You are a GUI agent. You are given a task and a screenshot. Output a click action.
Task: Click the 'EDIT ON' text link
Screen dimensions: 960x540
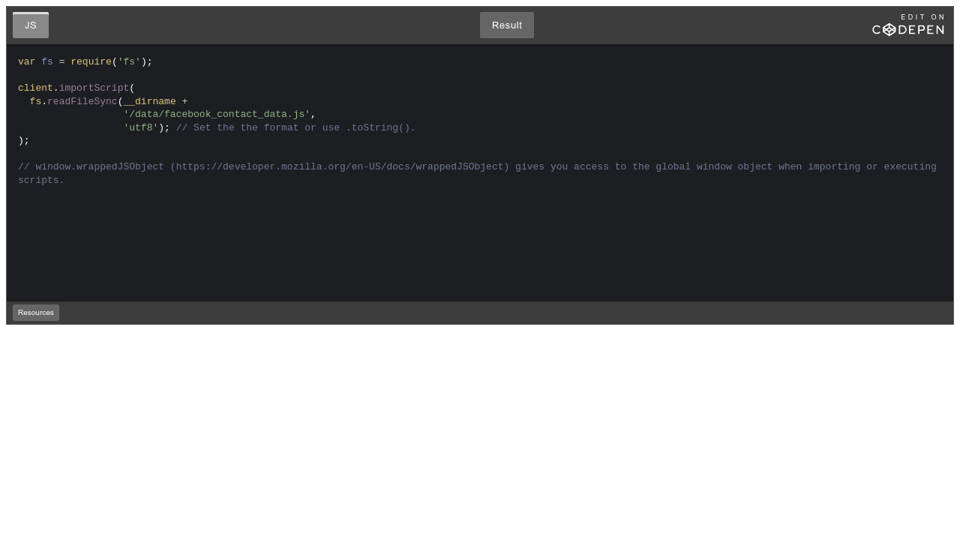coord(922,17)
